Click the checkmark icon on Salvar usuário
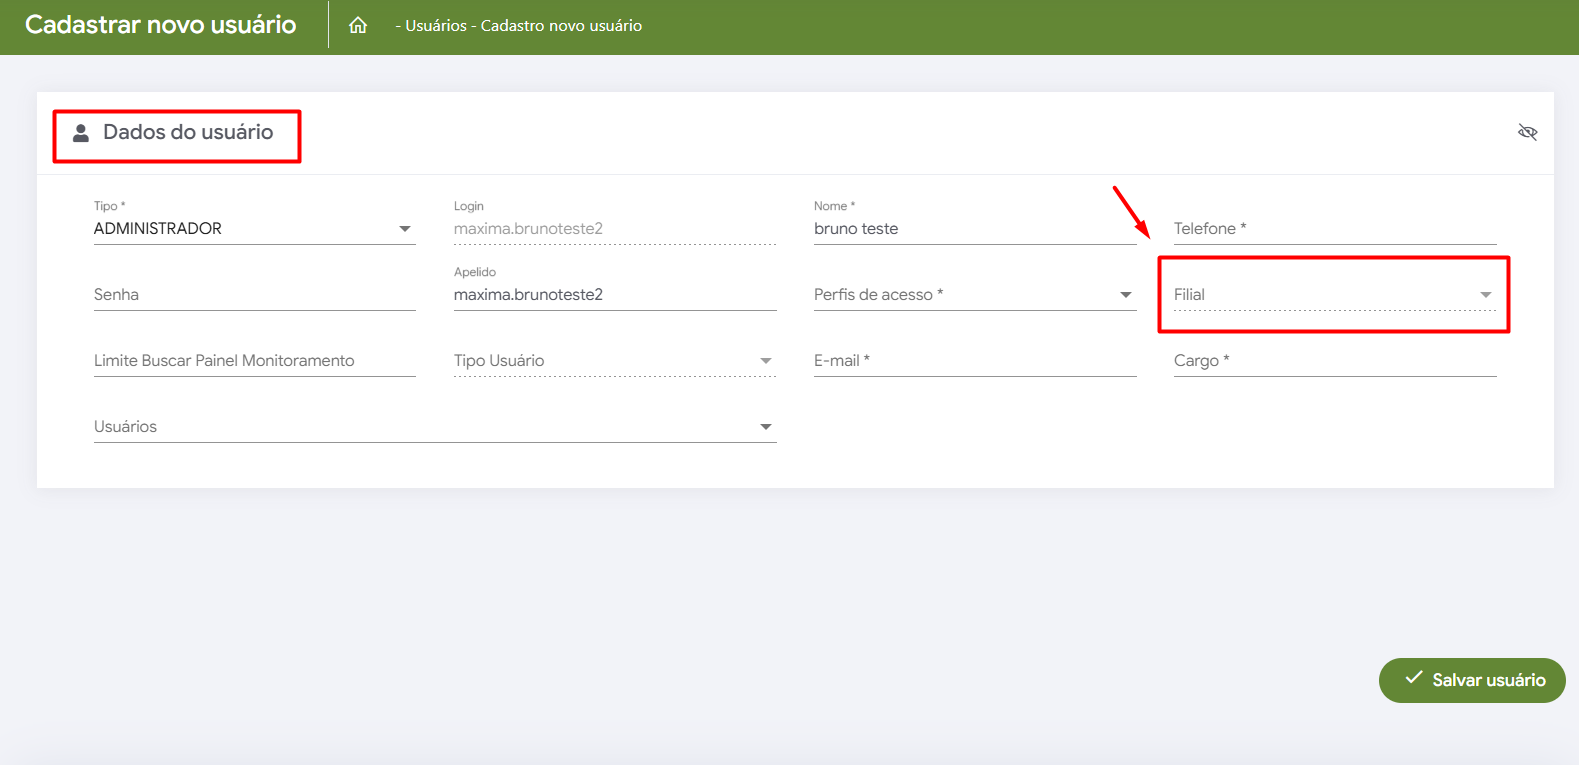 (x=1413, y=678)
